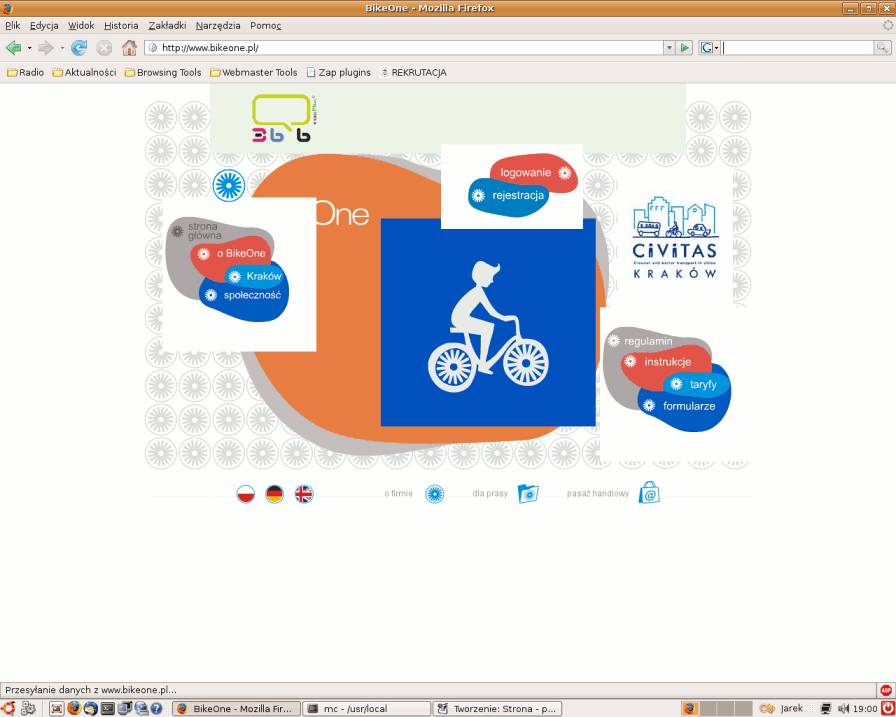The height and width of the screenshot is (717, 896).
Task: Open the instrukcje page
Action: [659, 362]
